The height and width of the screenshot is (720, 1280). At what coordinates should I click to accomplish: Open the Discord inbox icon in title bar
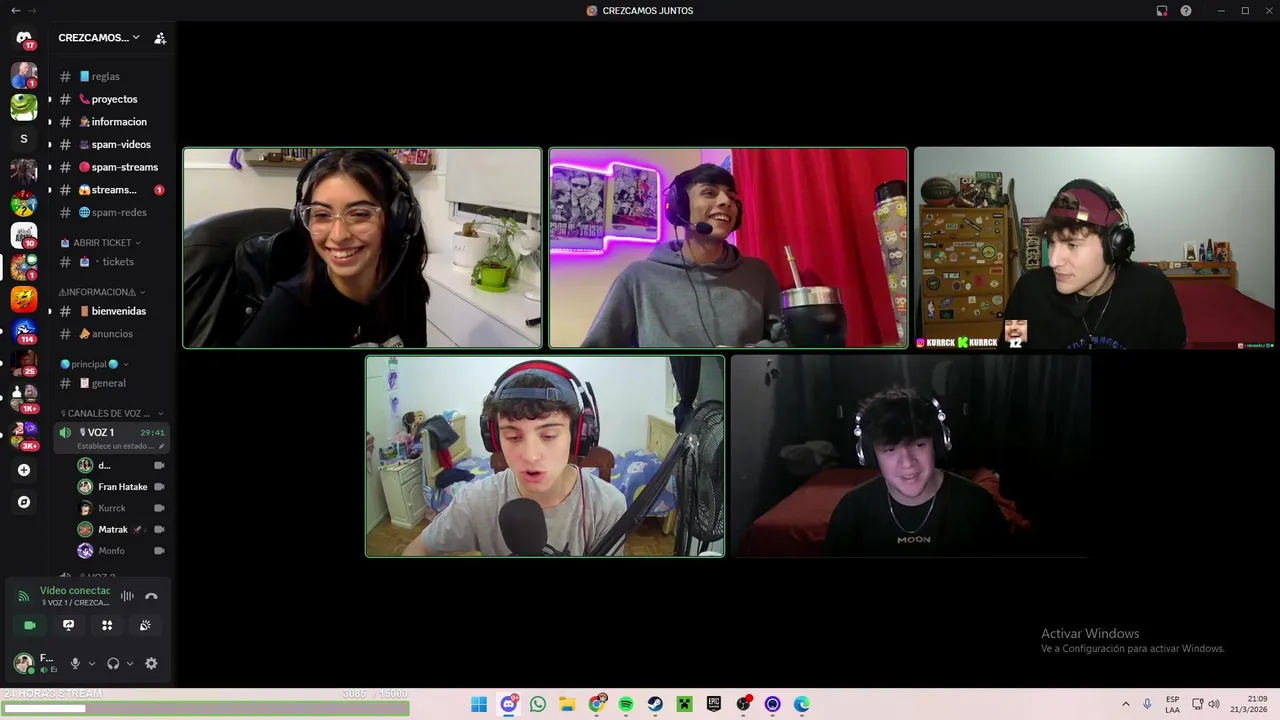1162,11
